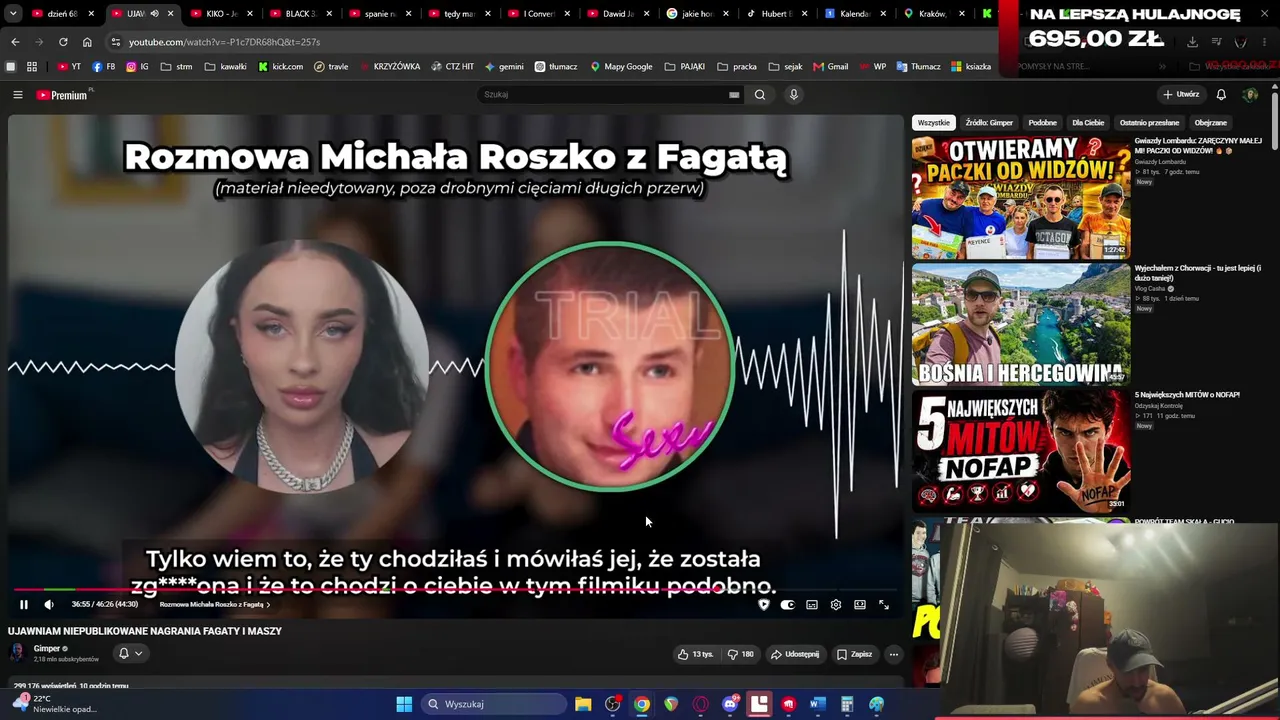
Task: Open the player settings gear
Action: pyautogui.click(x=836, y=604)
